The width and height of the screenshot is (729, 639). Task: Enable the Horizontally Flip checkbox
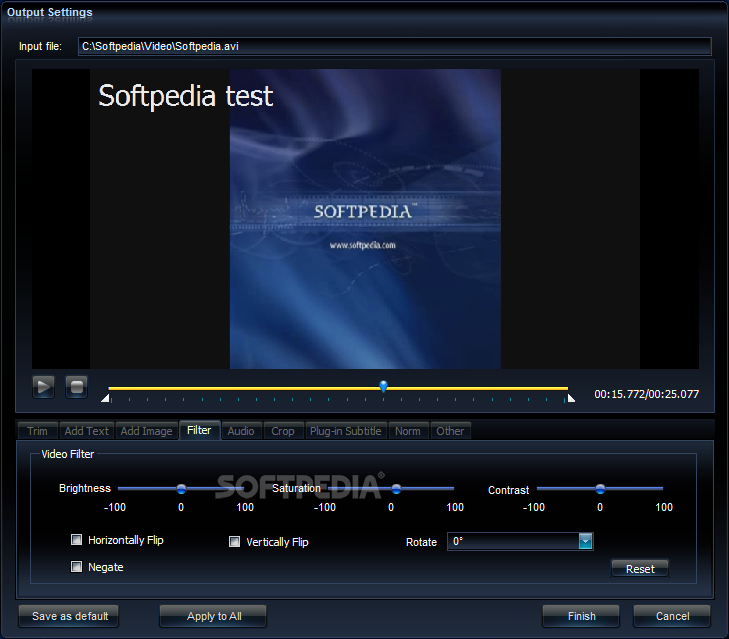click(x=76, y=539)
